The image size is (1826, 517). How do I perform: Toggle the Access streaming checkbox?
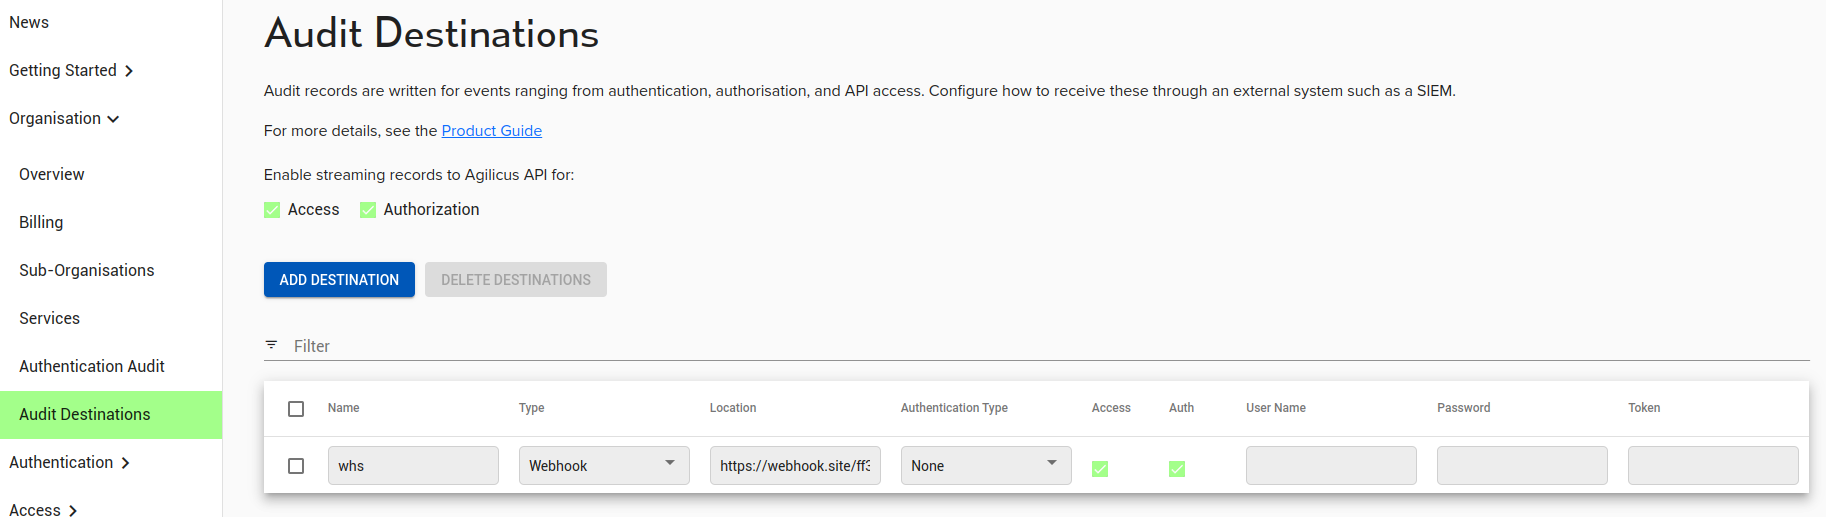coord(272,210)
